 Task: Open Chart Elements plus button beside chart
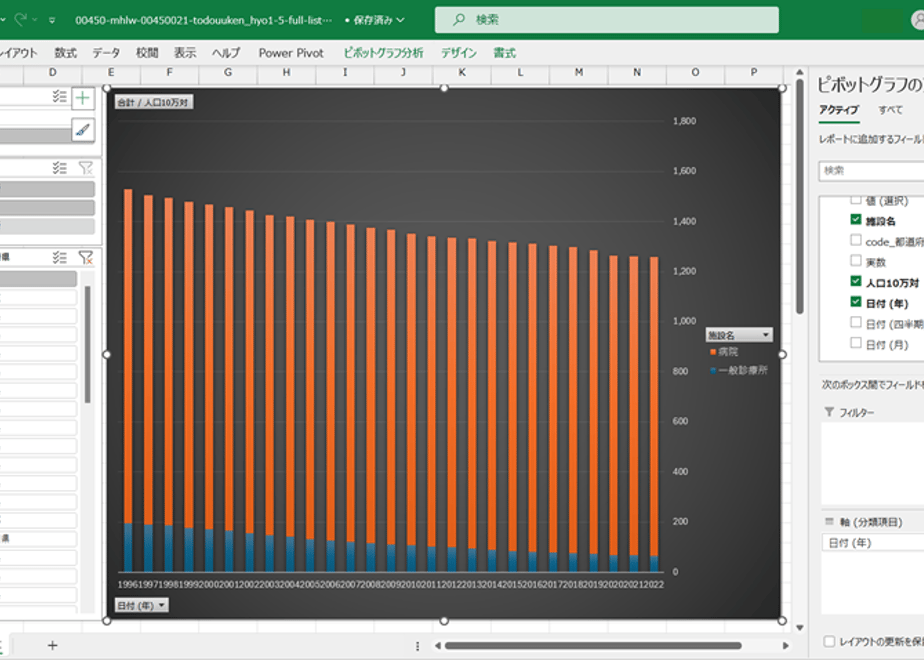[83, 98]
